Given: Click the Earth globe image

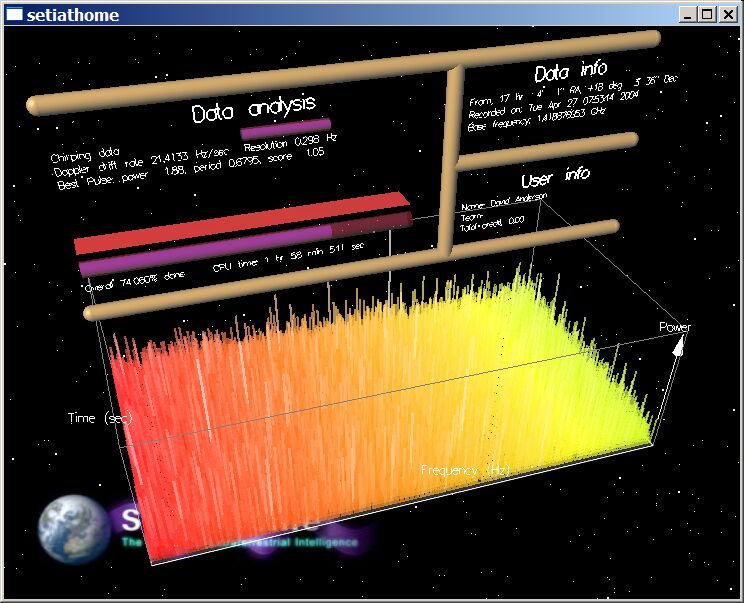Looking at the screenshot, I should point(74,529).
